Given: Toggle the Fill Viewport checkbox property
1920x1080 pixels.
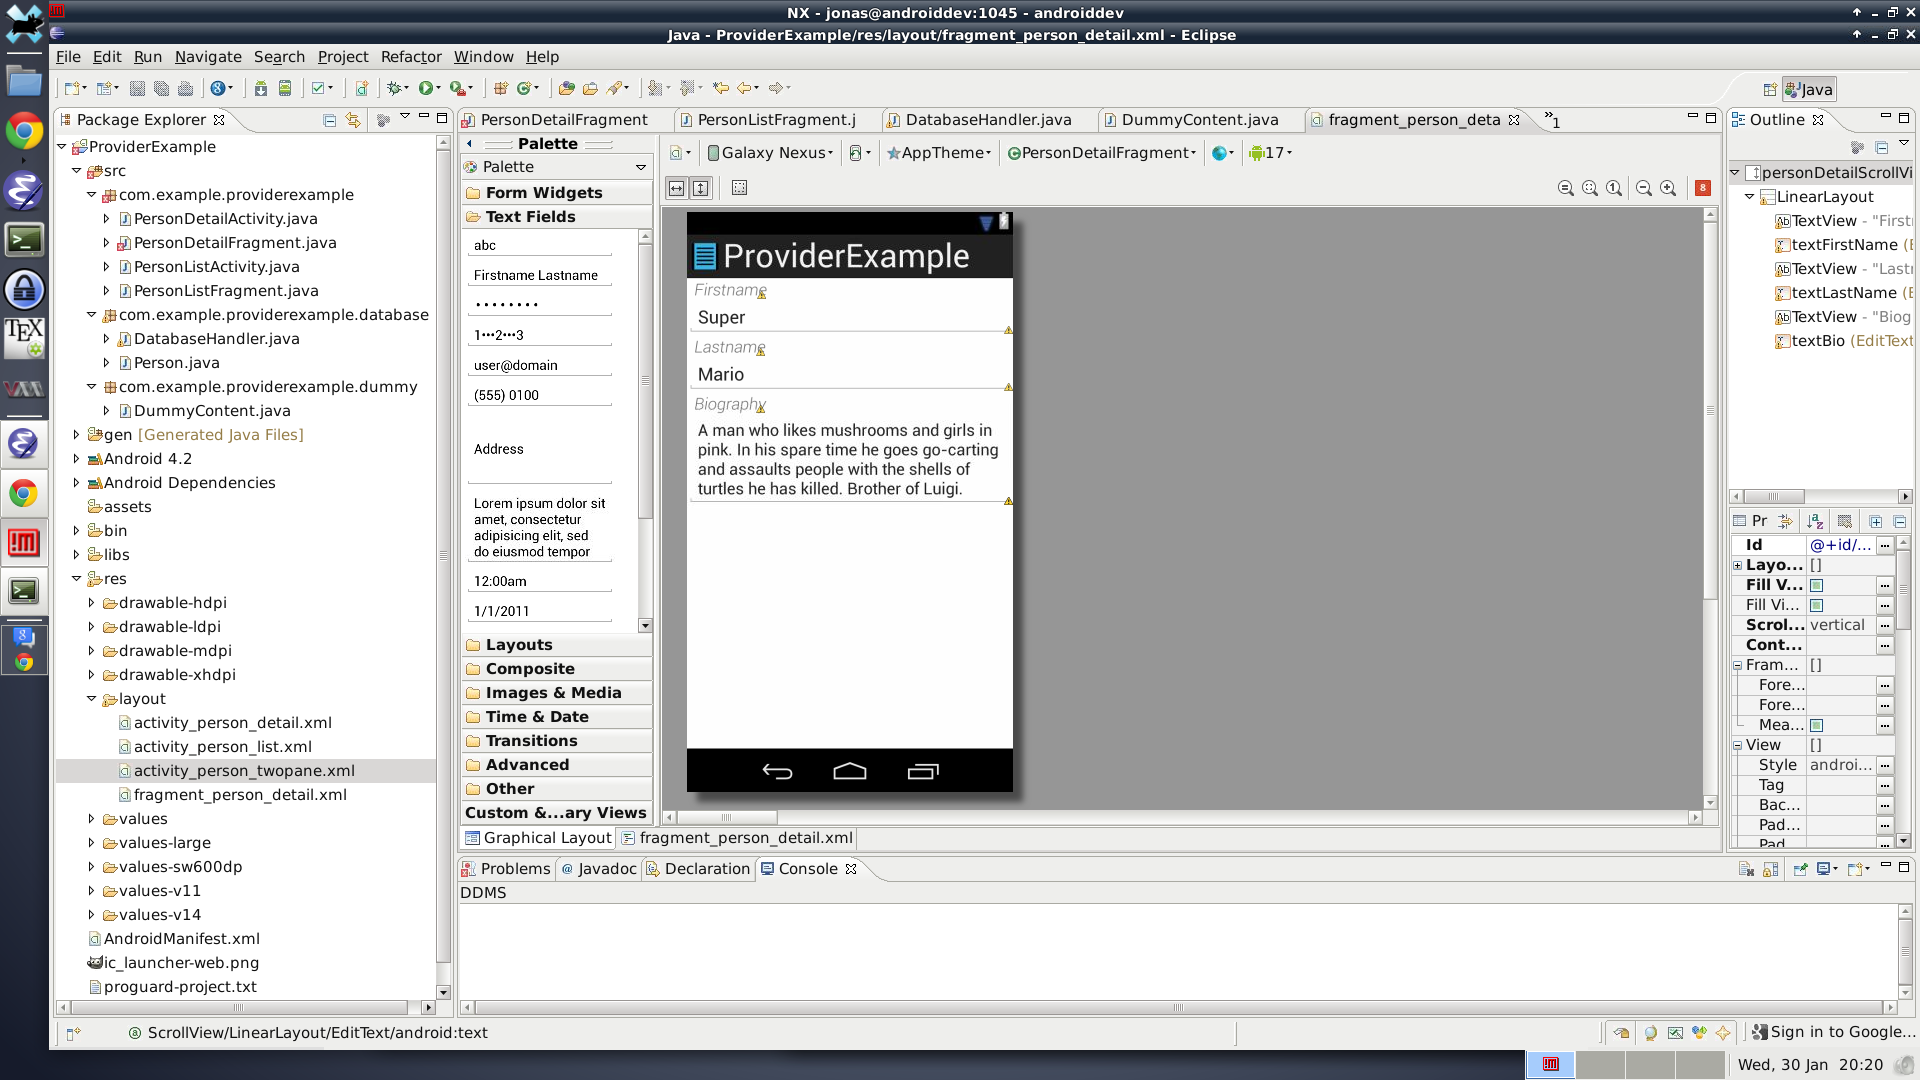Looking at the screenshot, I should click(x=1817, y=585).
